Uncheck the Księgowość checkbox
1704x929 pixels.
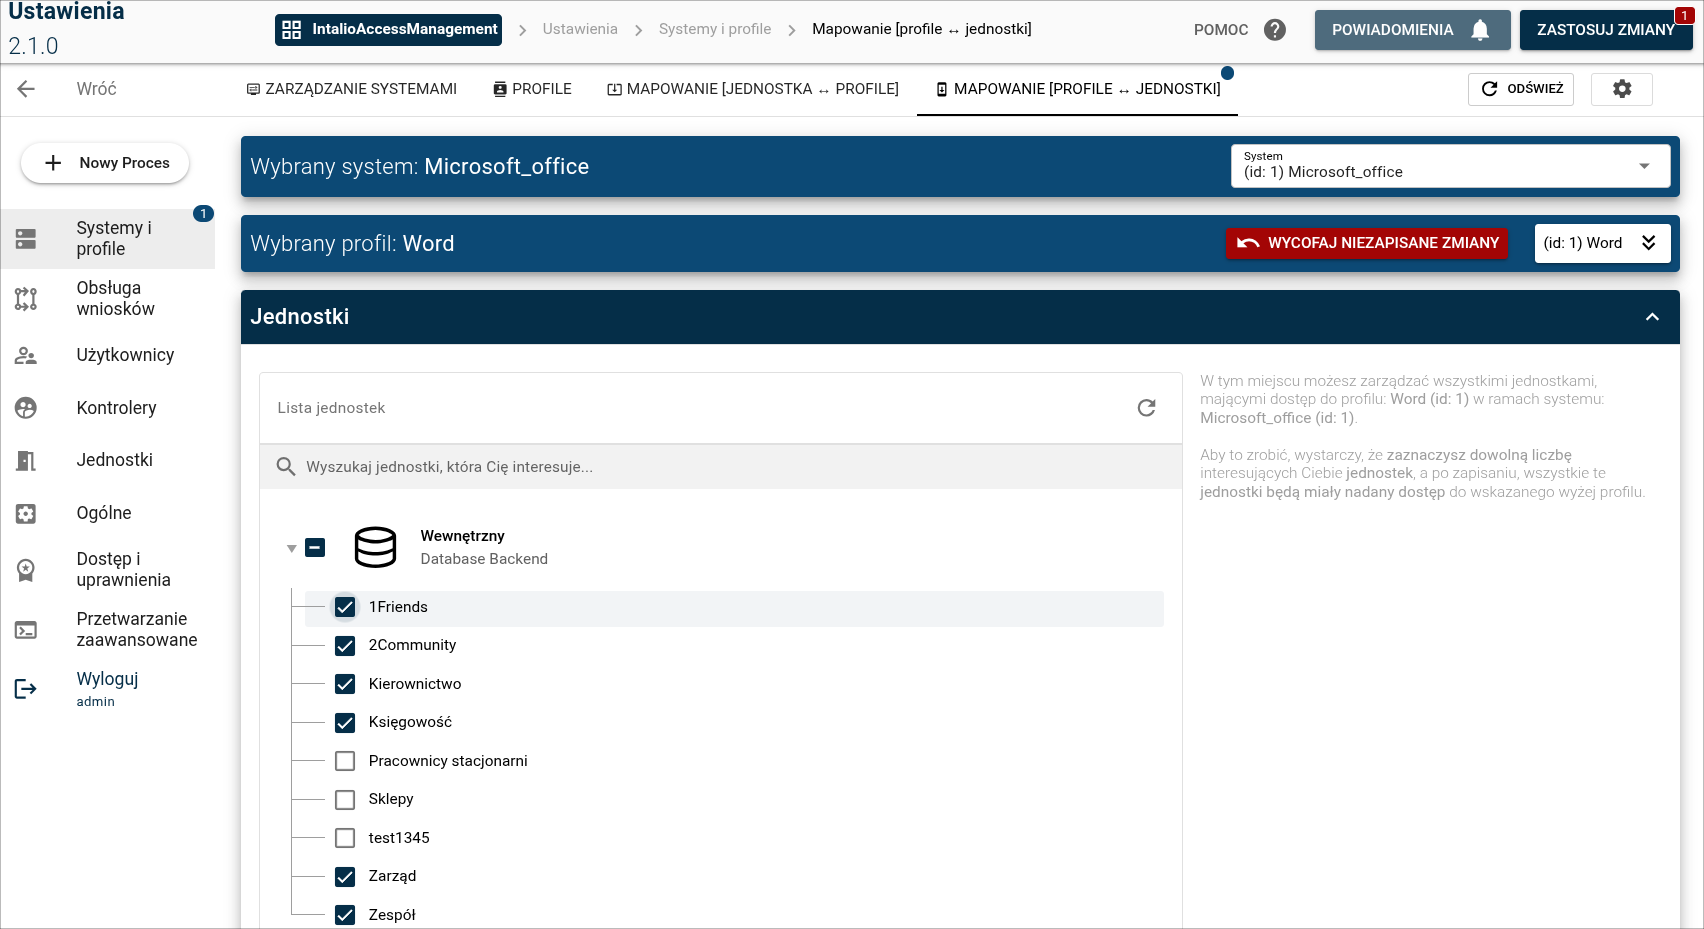point(345,723)
